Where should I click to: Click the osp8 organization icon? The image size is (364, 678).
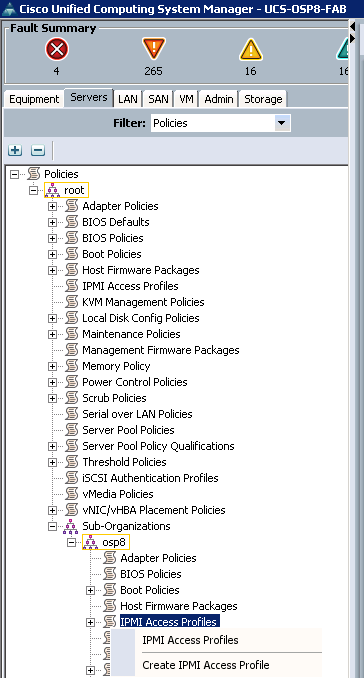90,542
